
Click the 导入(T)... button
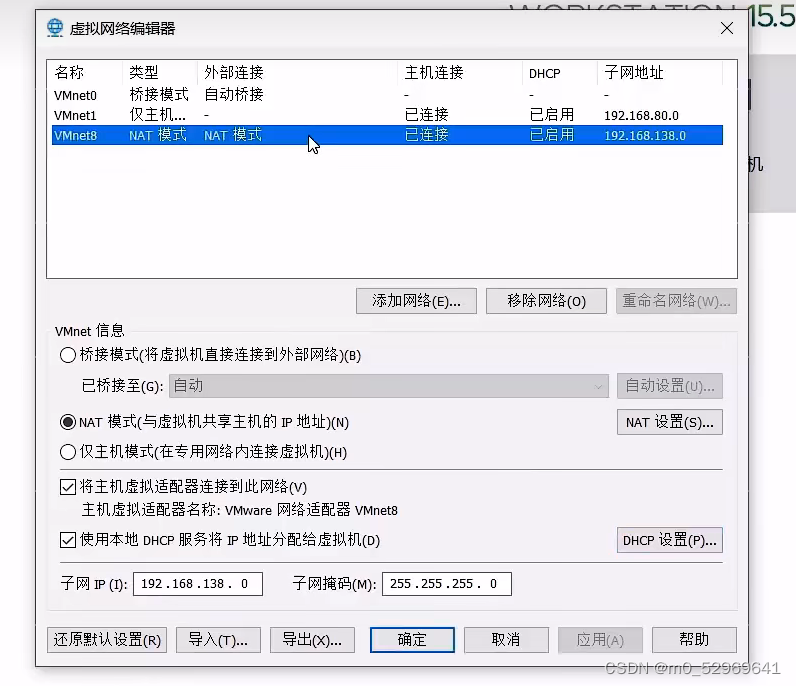[218, 640]
